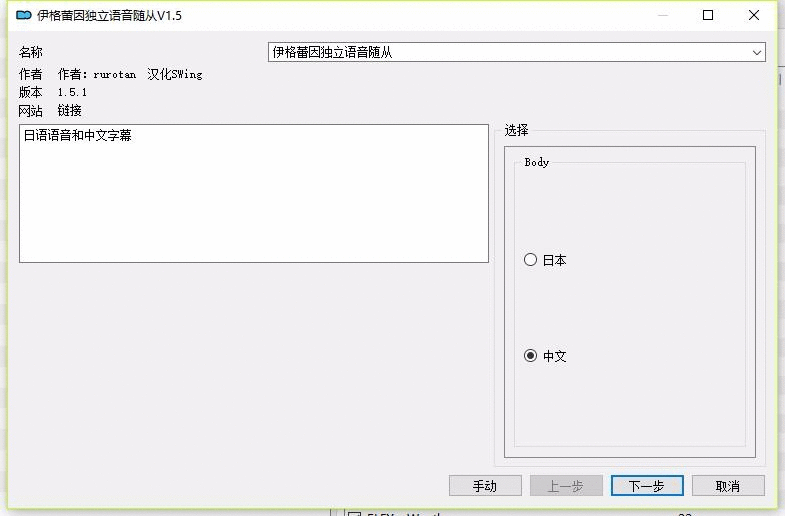Image resolution: width=785 pixels, height=516 pixels.
Task: Click the 下一步 button
Action: 647,485
